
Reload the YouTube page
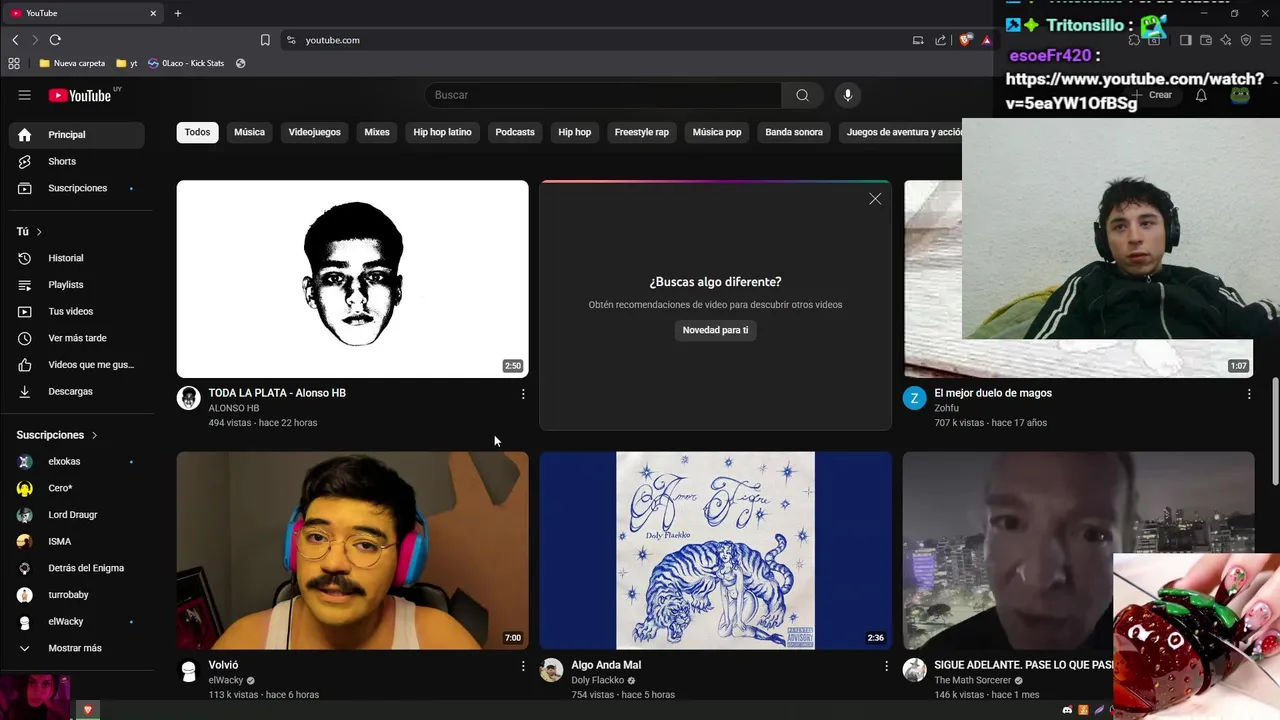coord(55,40)
